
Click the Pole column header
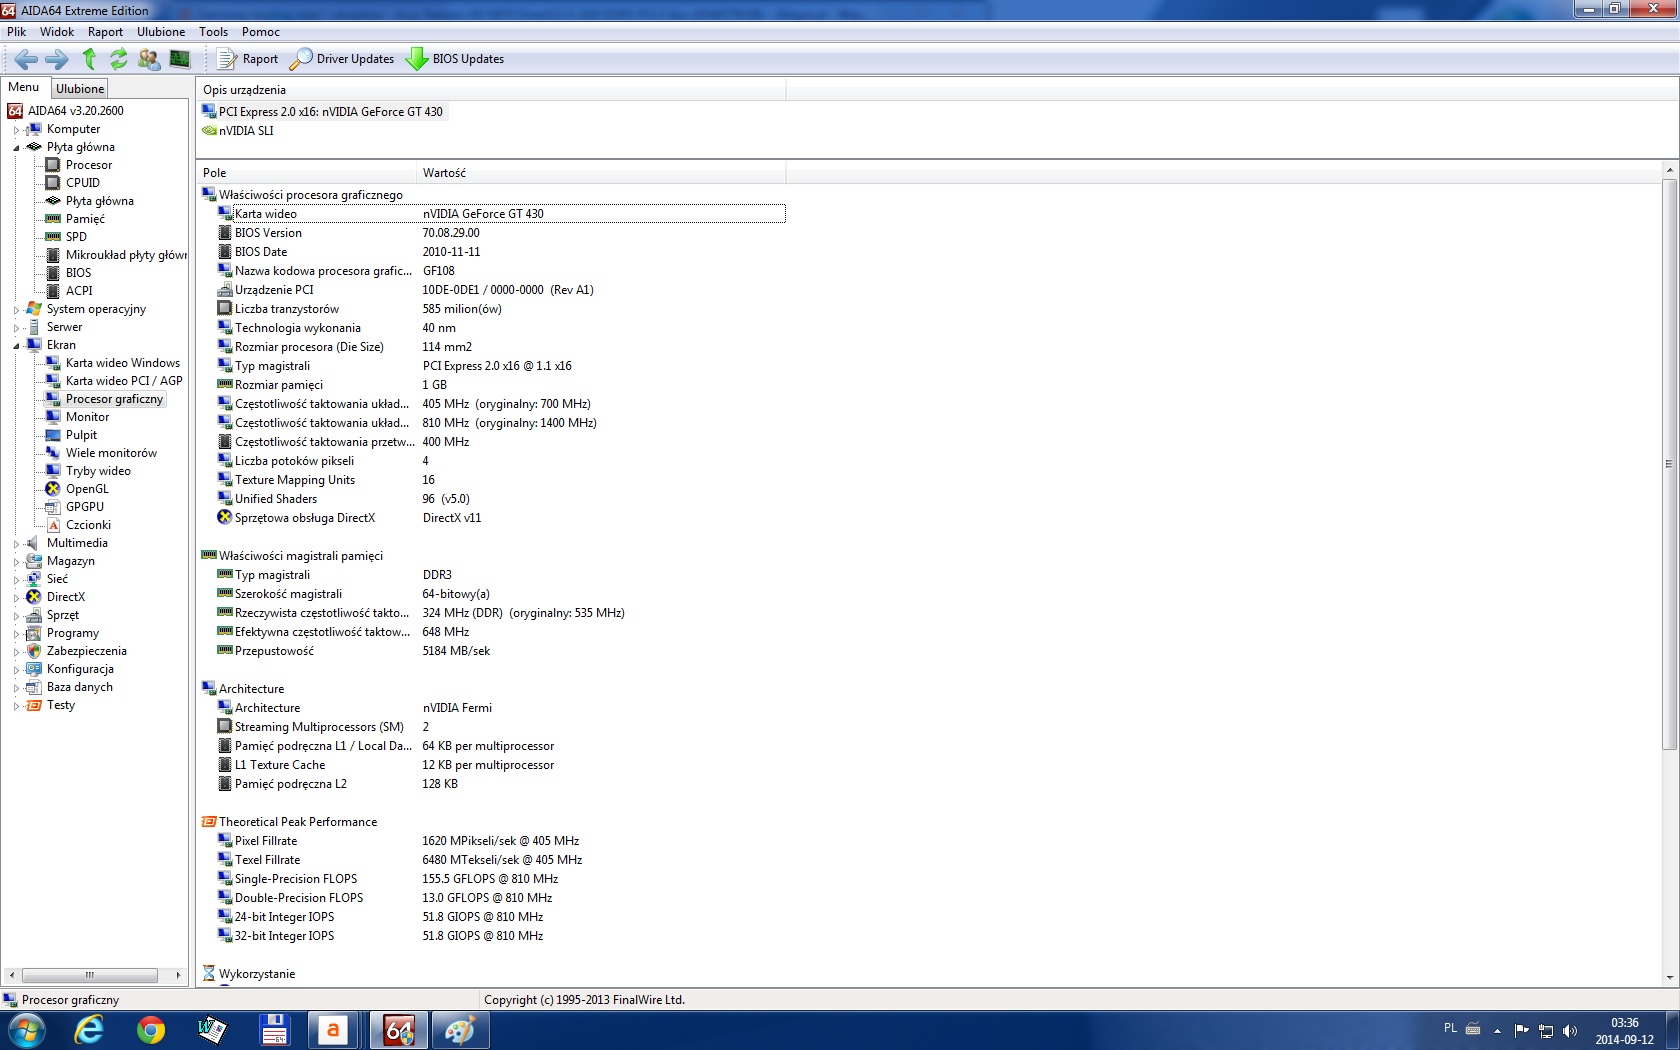(306, 173)
